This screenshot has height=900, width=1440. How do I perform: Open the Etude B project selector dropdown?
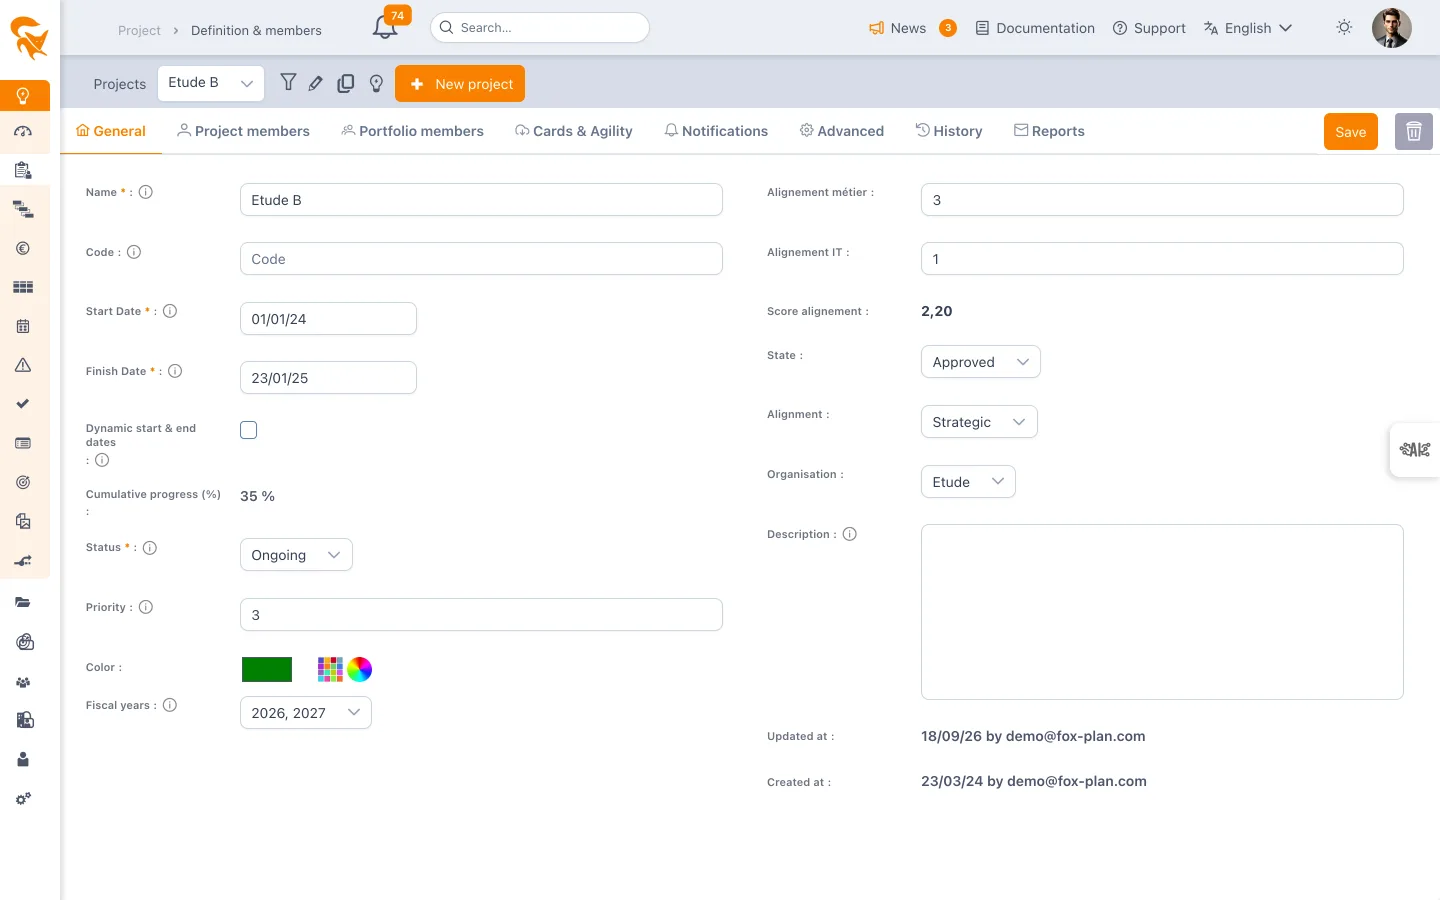click(x=211, y=83)
